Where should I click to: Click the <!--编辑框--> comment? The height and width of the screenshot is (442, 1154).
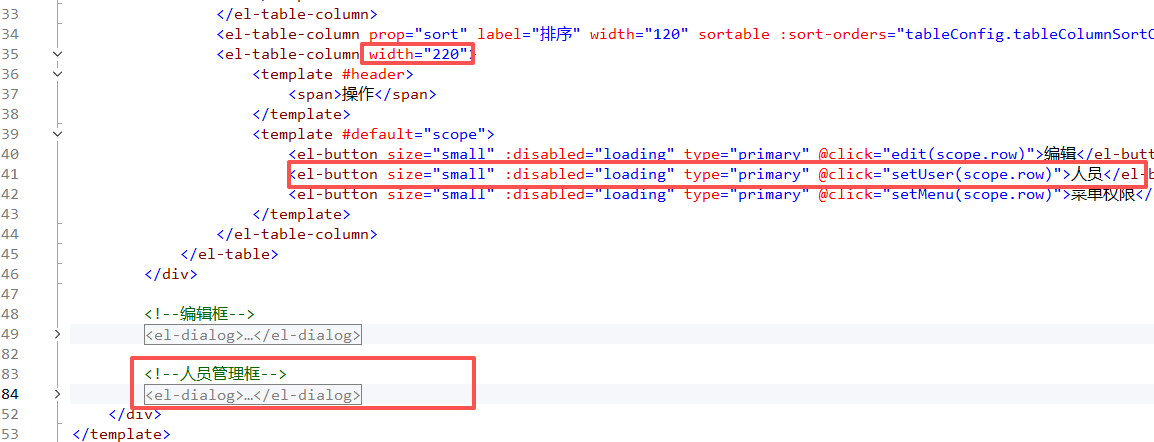click(198, 314)
